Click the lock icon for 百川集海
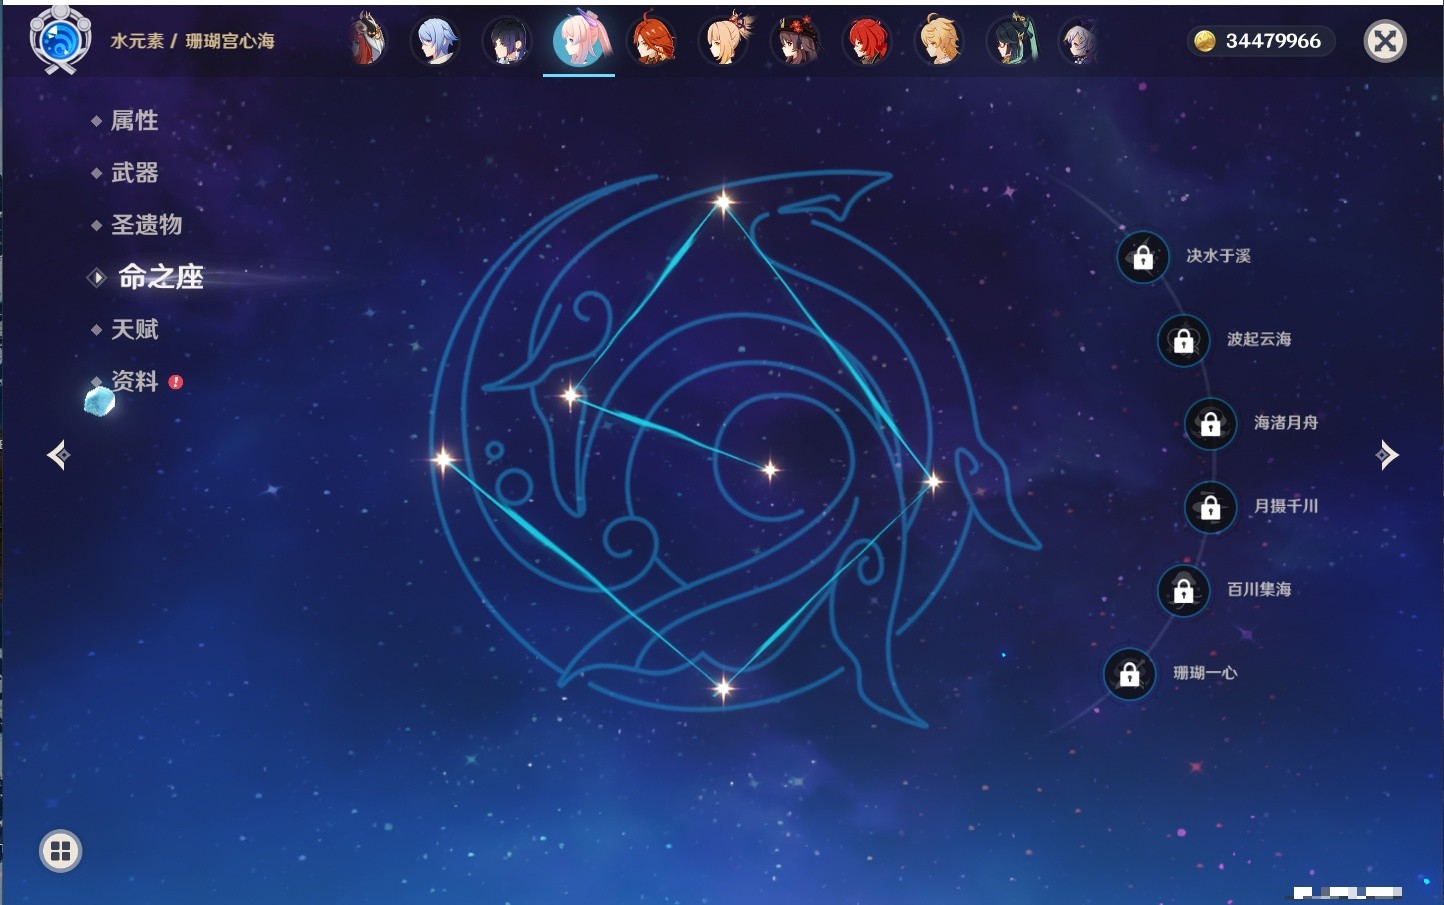The width and height of the screenshot is (1444, 905). pyautogui.click(x=1183, y=590)
